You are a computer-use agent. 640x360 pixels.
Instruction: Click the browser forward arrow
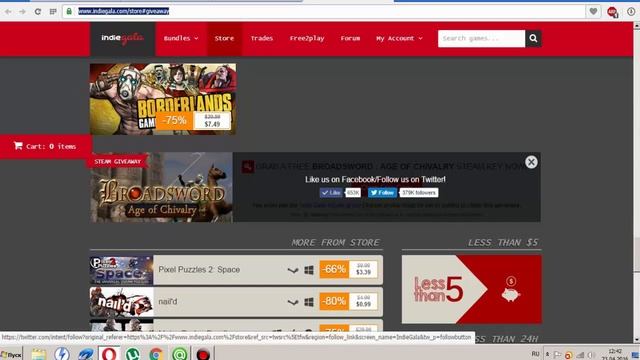click(22, 12)
